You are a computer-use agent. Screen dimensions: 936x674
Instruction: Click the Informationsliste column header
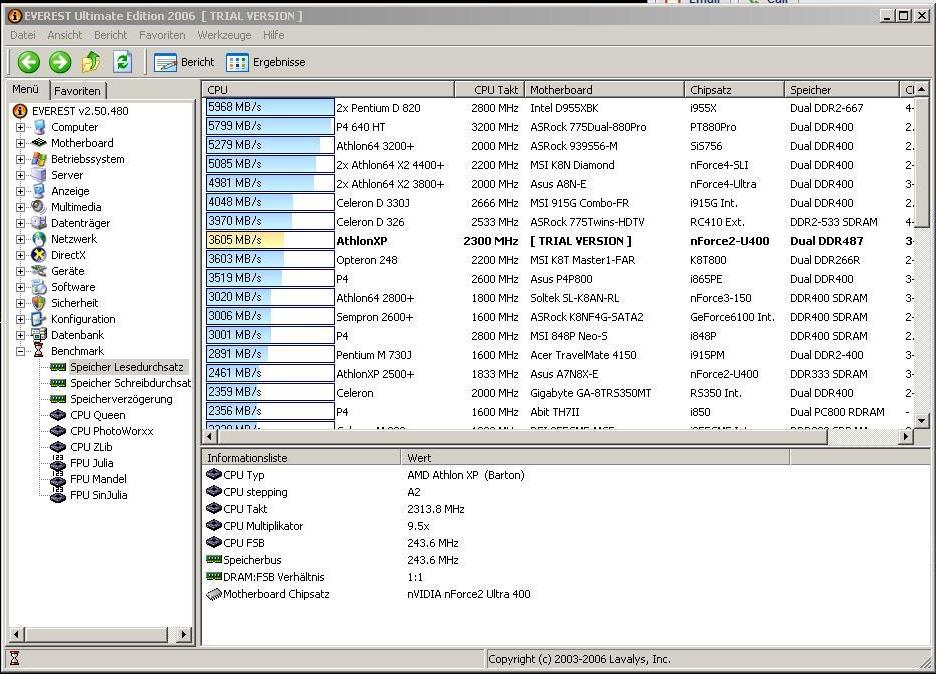tap(301, 458)
